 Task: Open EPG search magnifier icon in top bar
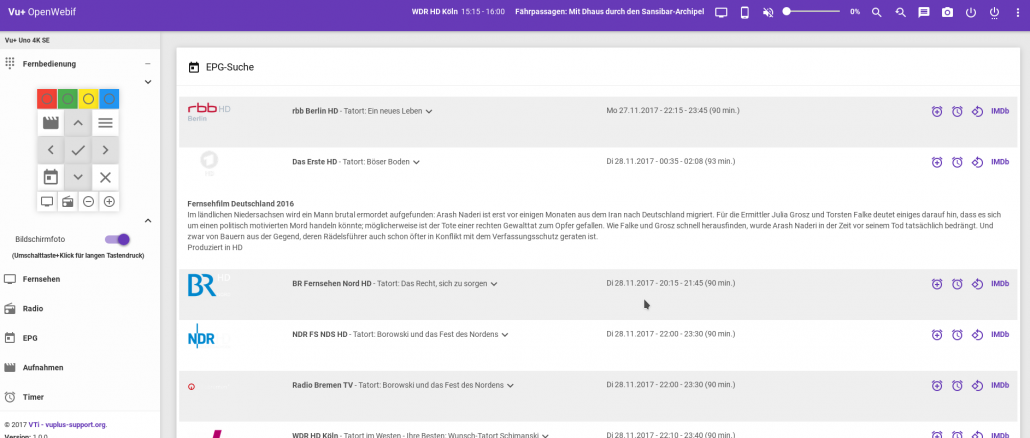tap(876, 12)
